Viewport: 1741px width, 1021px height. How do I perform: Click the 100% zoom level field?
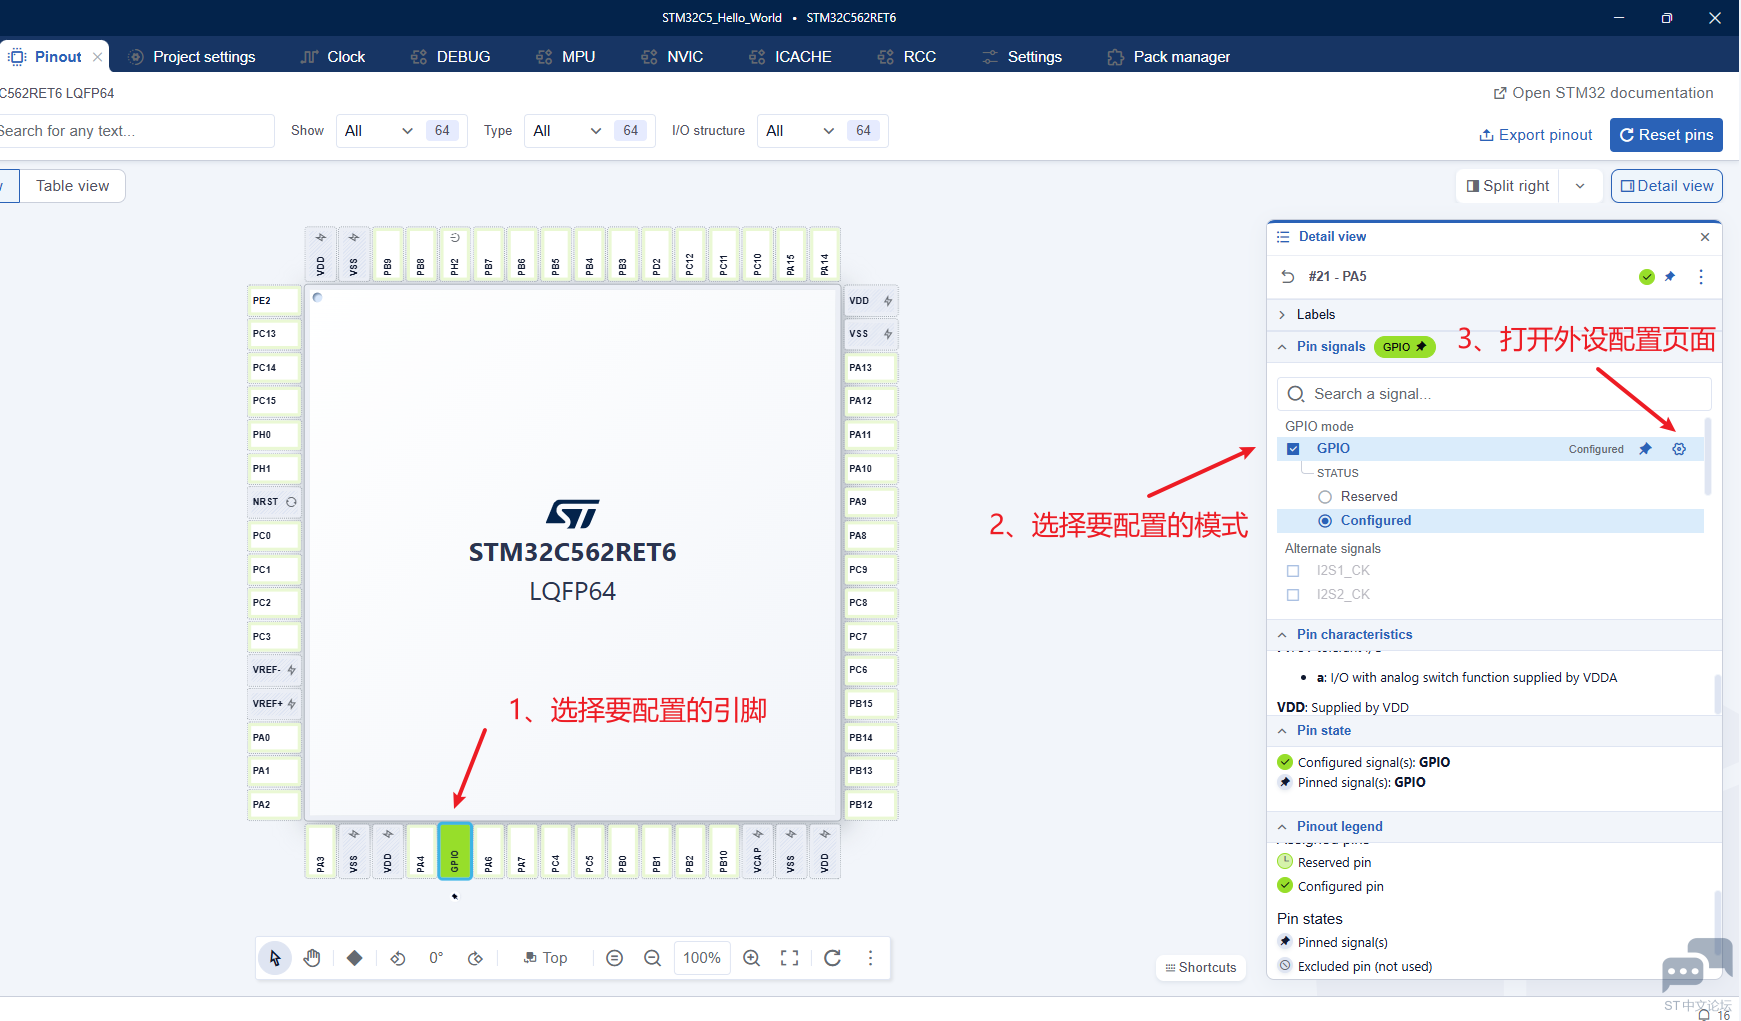point(702,958)
